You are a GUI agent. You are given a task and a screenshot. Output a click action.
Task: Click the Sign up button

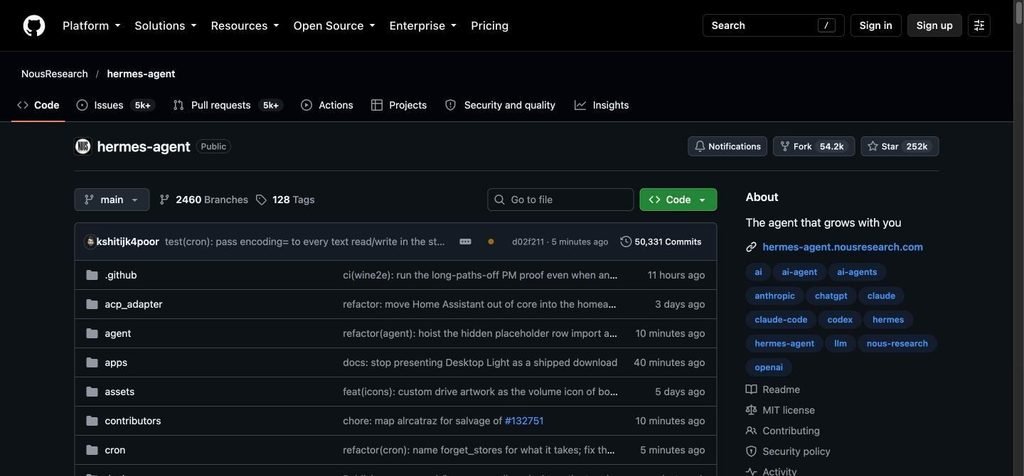[x=934, y=25]
